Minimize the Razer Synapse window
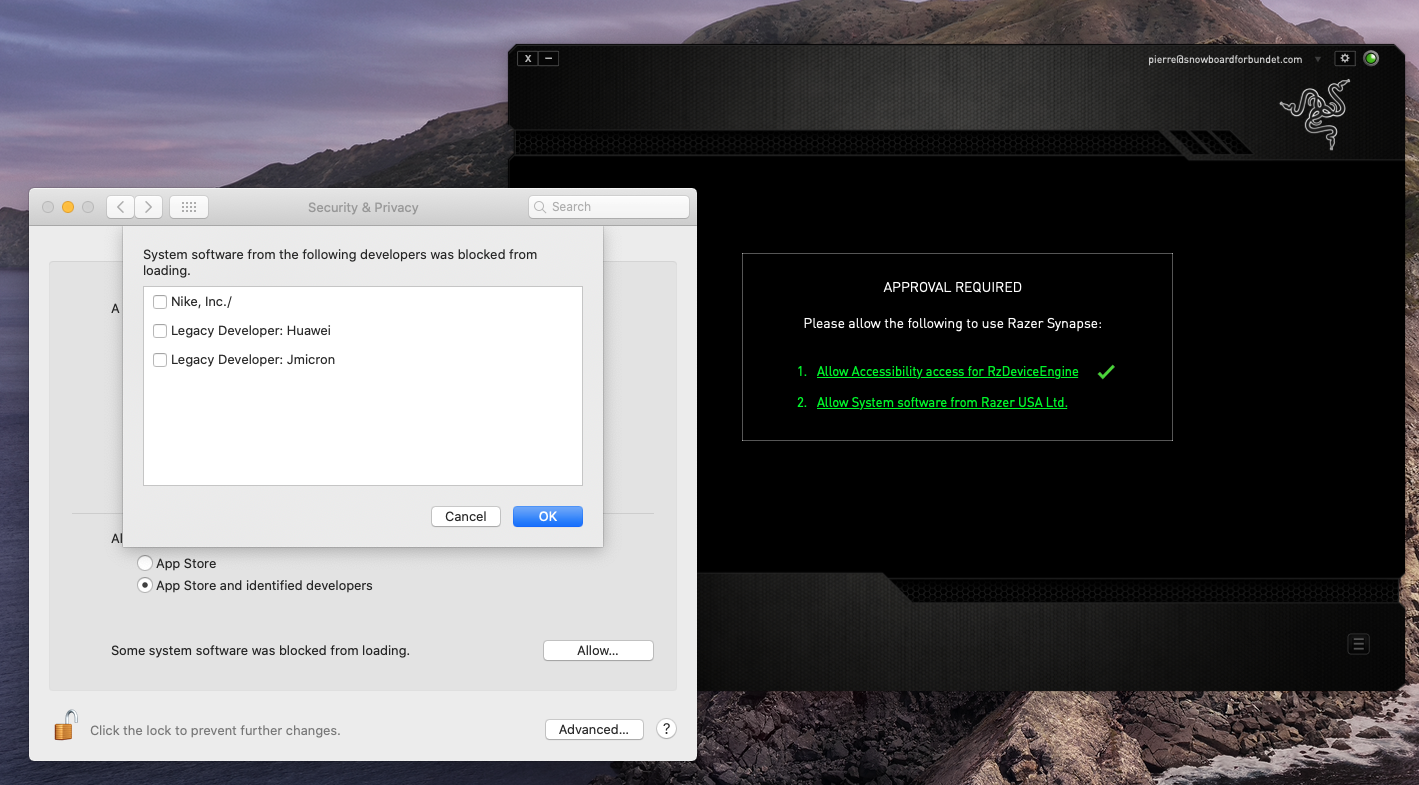Viewport: 1419px width, 785px height. click(548, 58)
